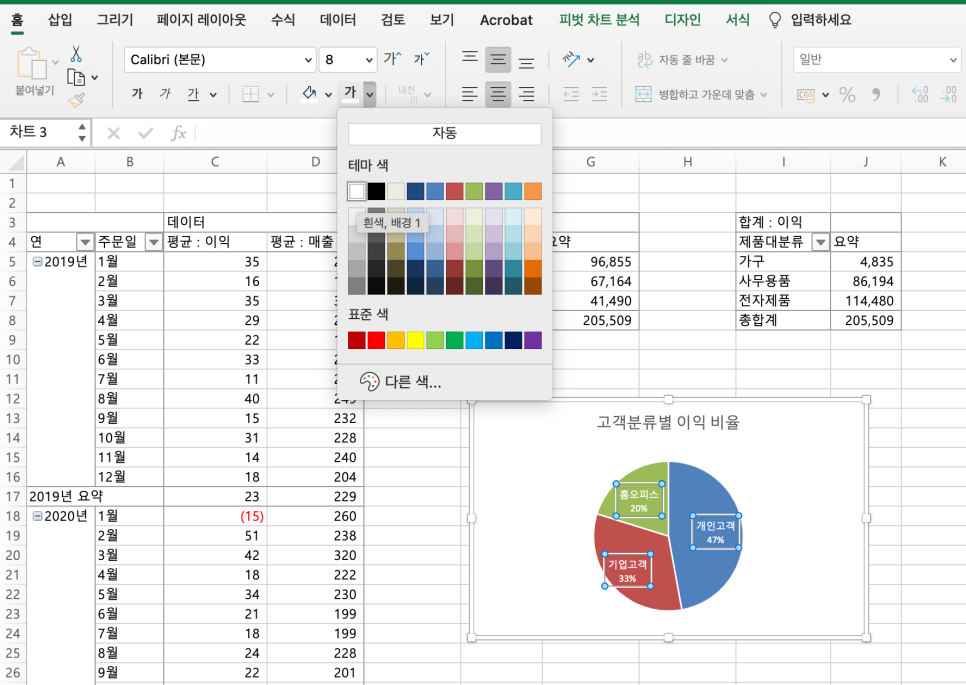Open the underline style dropdown arrow

(213, 95)
